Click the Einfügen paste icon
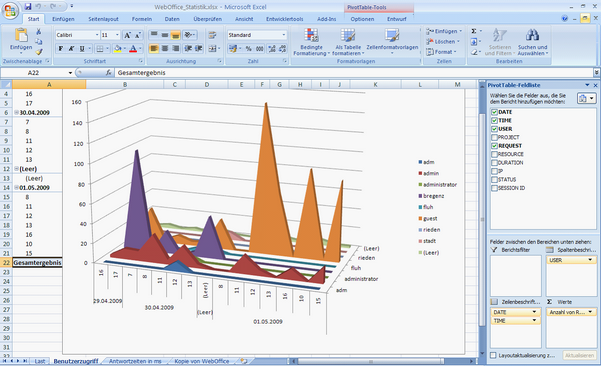Viewport: 601px width, 366px height. tap(21, 36)
